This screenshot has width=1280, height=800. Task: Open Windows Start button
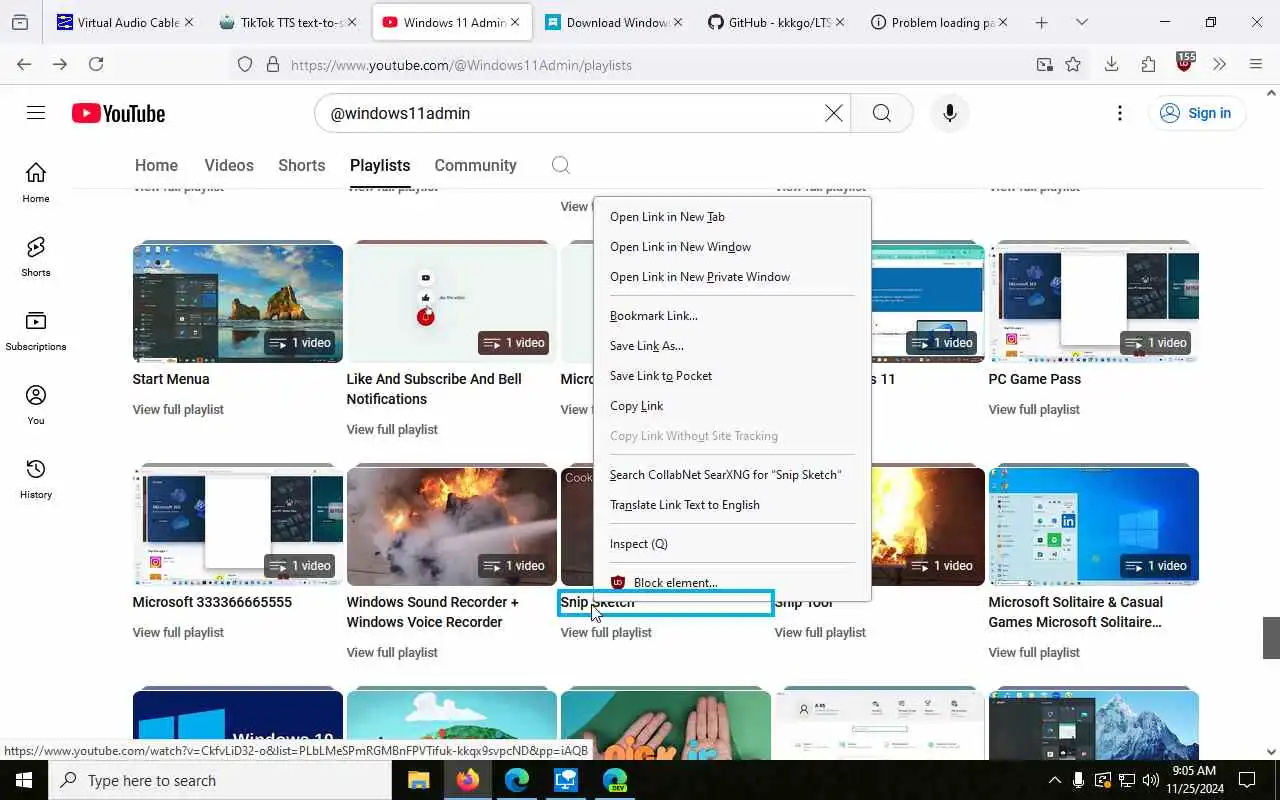[24, 780]
